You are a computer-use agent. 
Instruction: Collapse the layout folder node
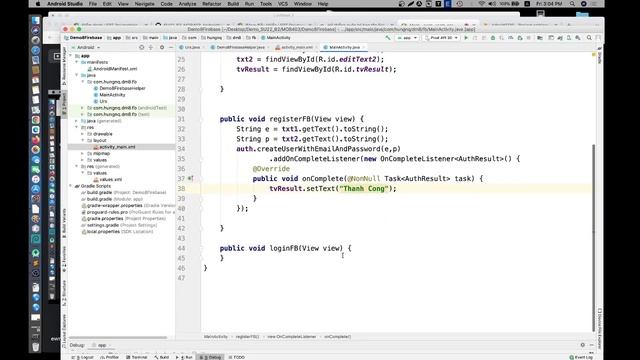click(83, 140)
